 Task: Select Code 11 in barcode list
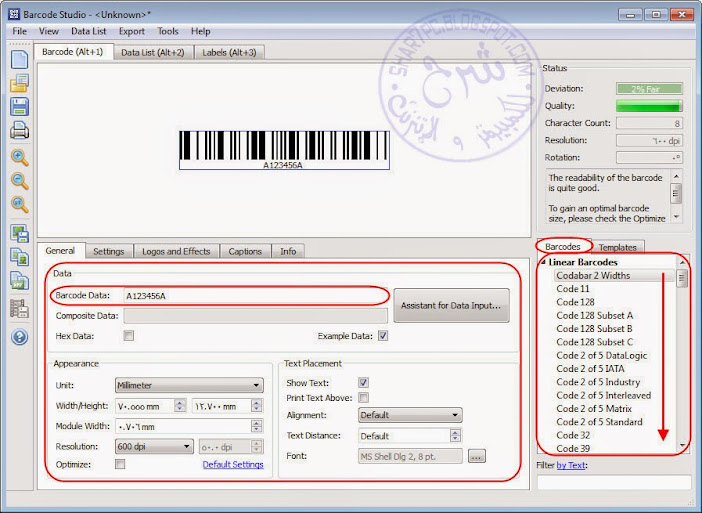click(573, 289)
